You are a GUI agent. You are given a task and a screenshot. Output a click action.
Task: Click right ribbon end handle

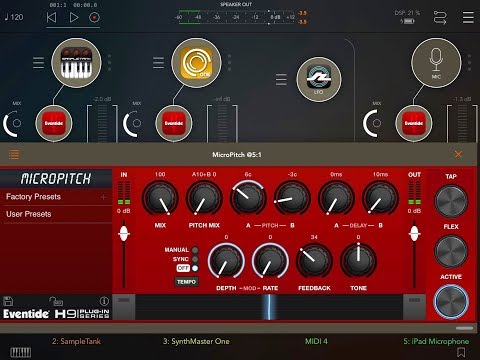[x=414, y=307]
